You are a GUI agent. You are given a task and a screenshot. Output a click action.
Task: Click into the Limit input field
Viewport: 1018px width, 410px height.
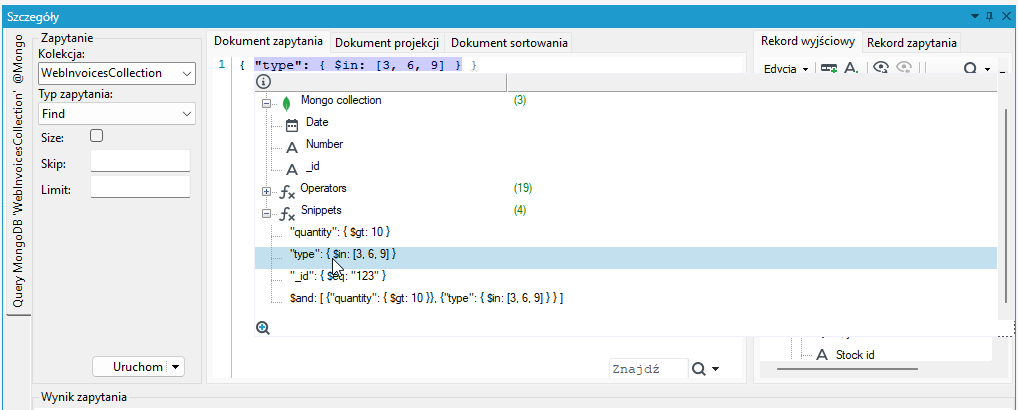(140, 187)
